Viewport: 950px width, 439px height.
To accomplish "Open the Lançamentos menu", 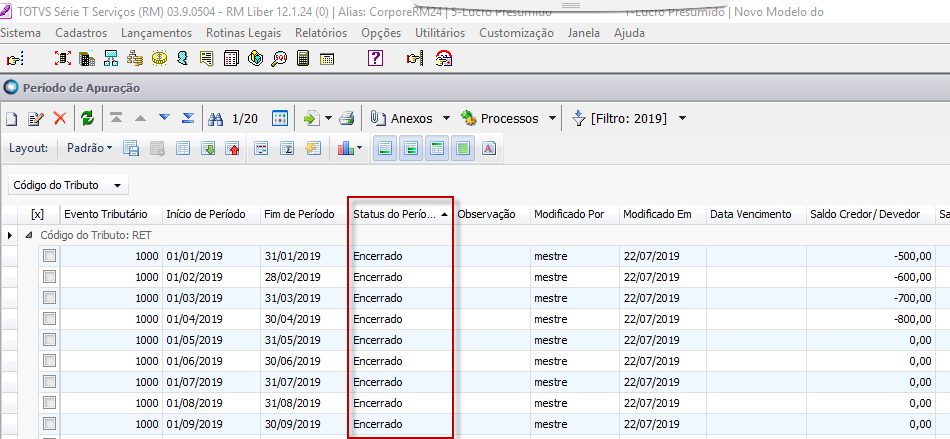I will 156,33.
